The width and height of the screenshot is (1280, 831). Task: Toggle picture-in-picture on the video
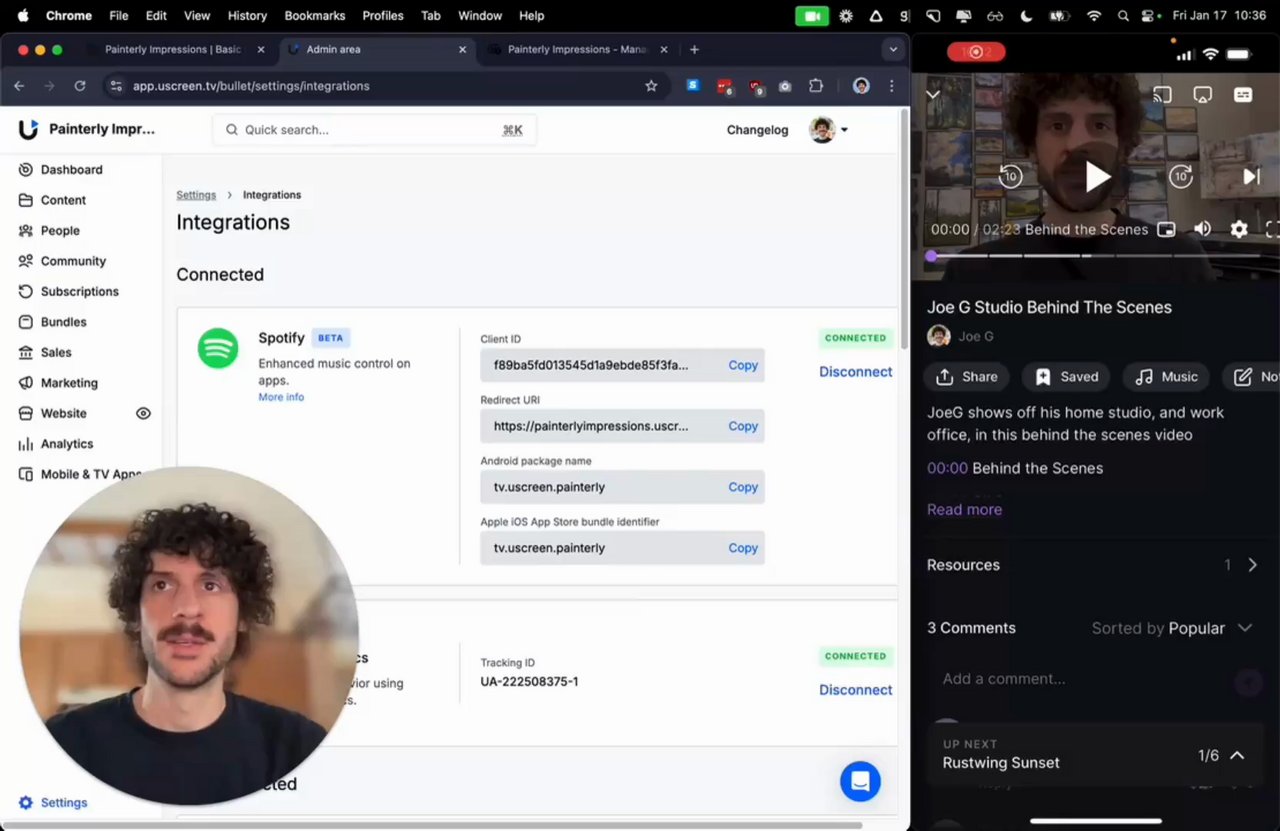point(1166,229)
